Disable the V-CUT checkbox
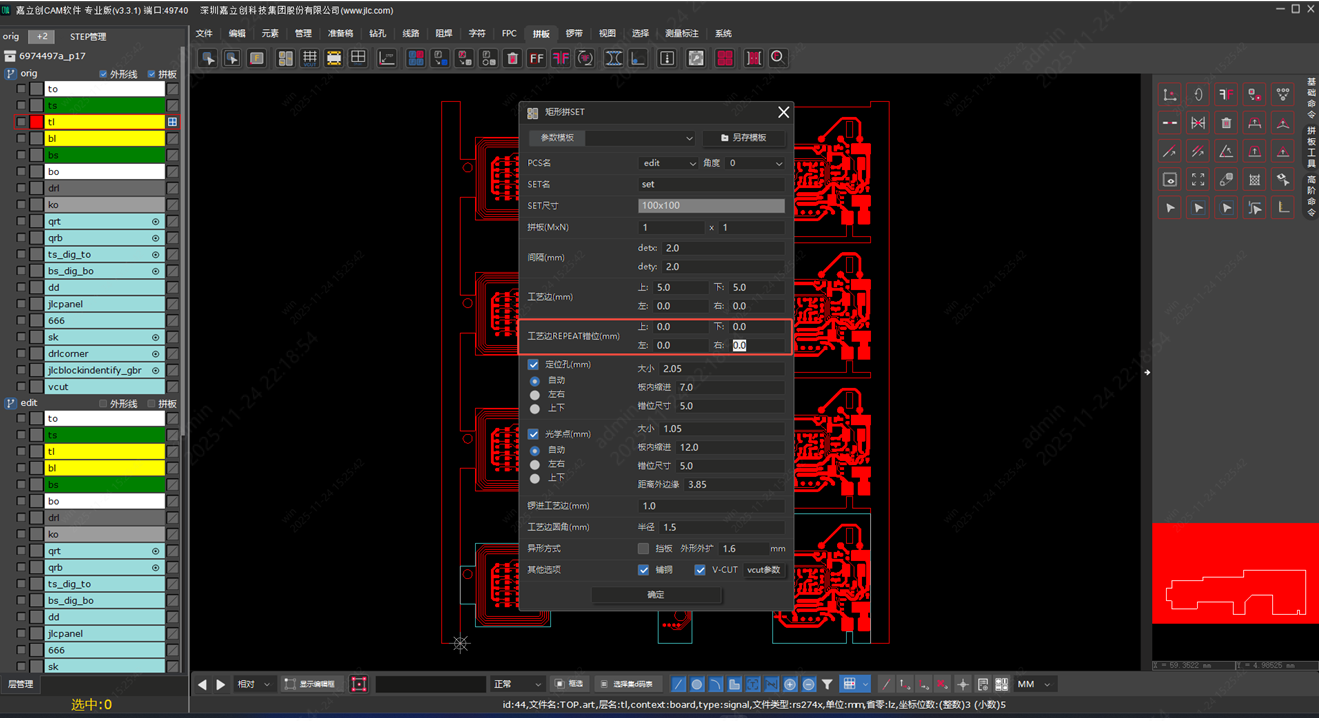Image resolution: width=1321 pixels, height=721 pixels. coord(700,570)
